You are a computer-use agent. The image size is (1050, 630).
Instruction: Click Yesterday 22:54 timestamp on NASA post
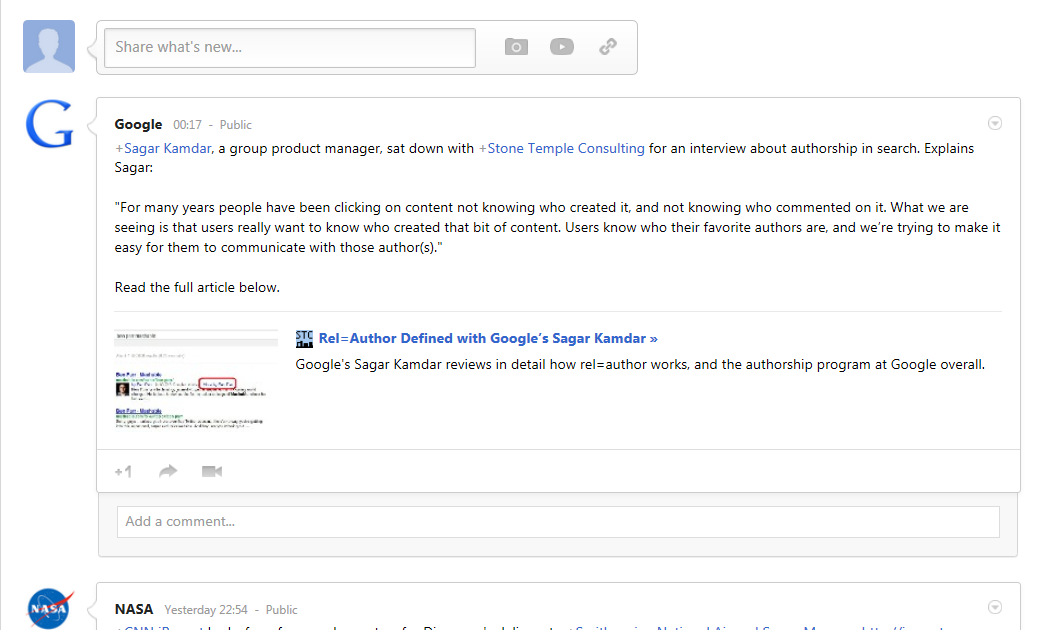point(206,610)
